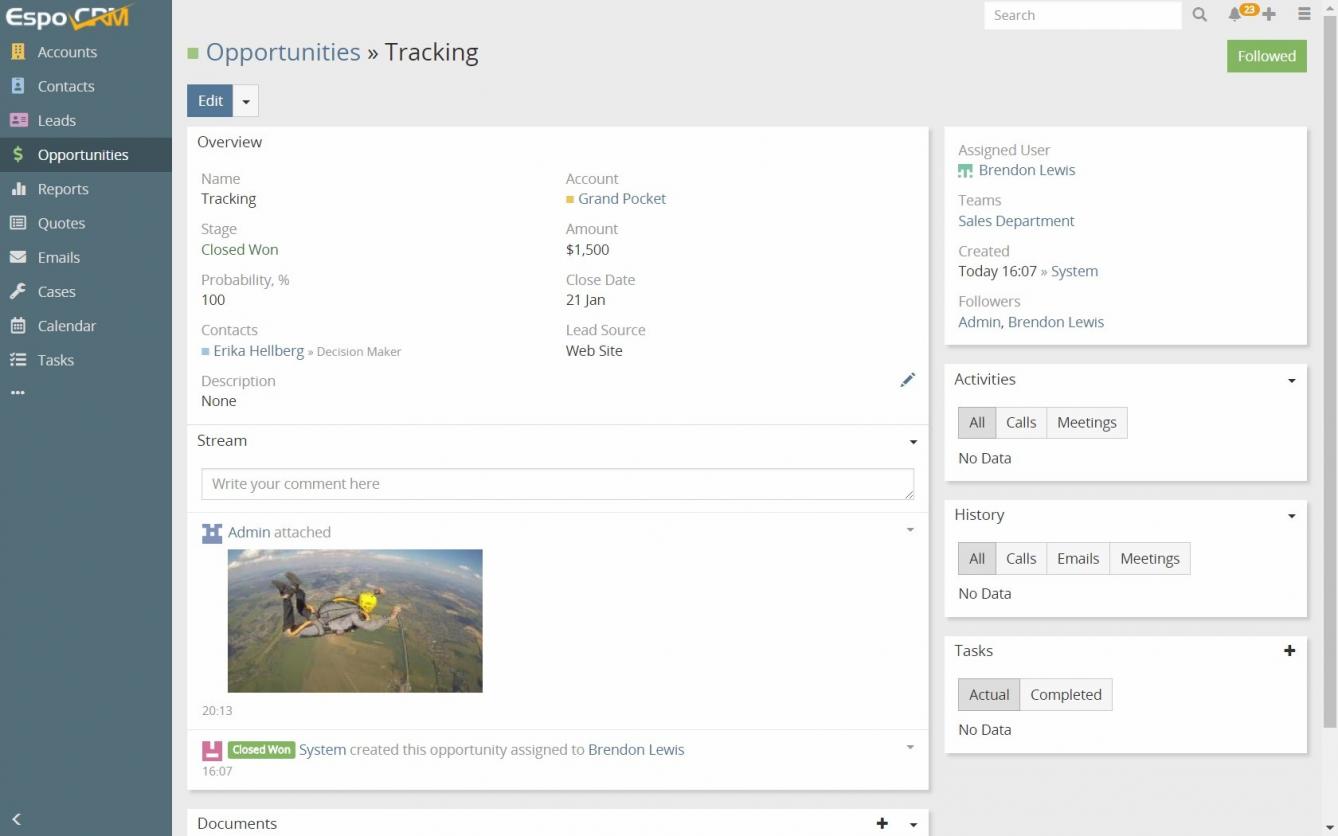1338x836 pixels.
Task: Open the attached skydiving image thumbnail
Action: click(355, 620)
